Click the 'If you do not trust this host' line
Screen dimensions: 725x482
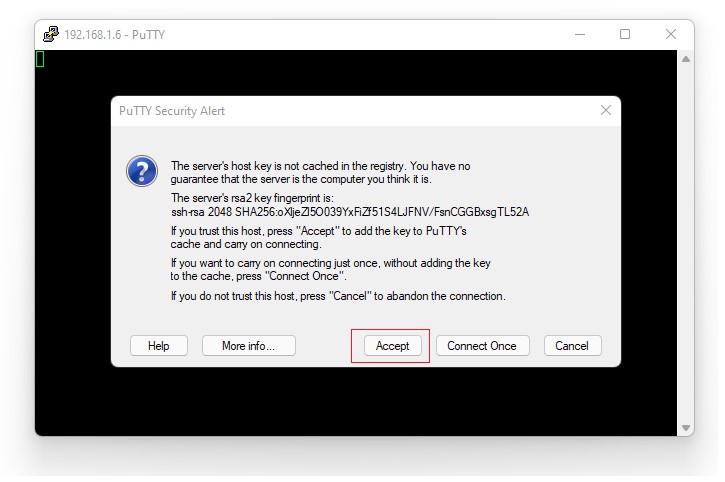point(338,296)
